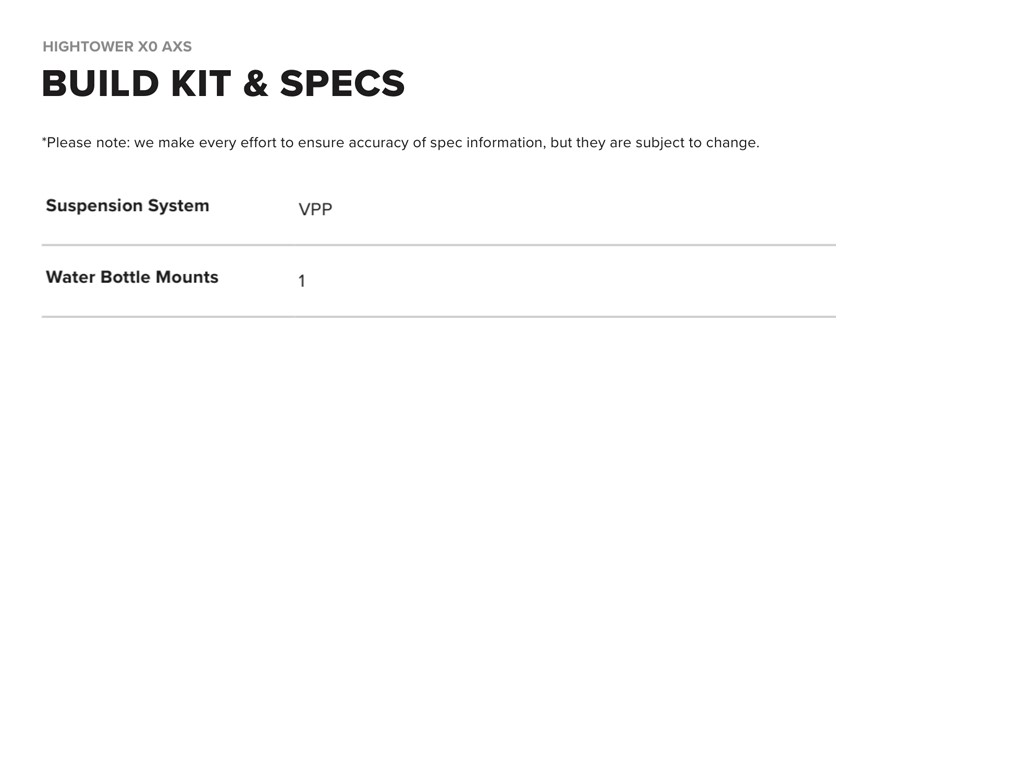Click AXS in the model subtitle
The width and height of the screenshot is (1024, 768).
177,47
